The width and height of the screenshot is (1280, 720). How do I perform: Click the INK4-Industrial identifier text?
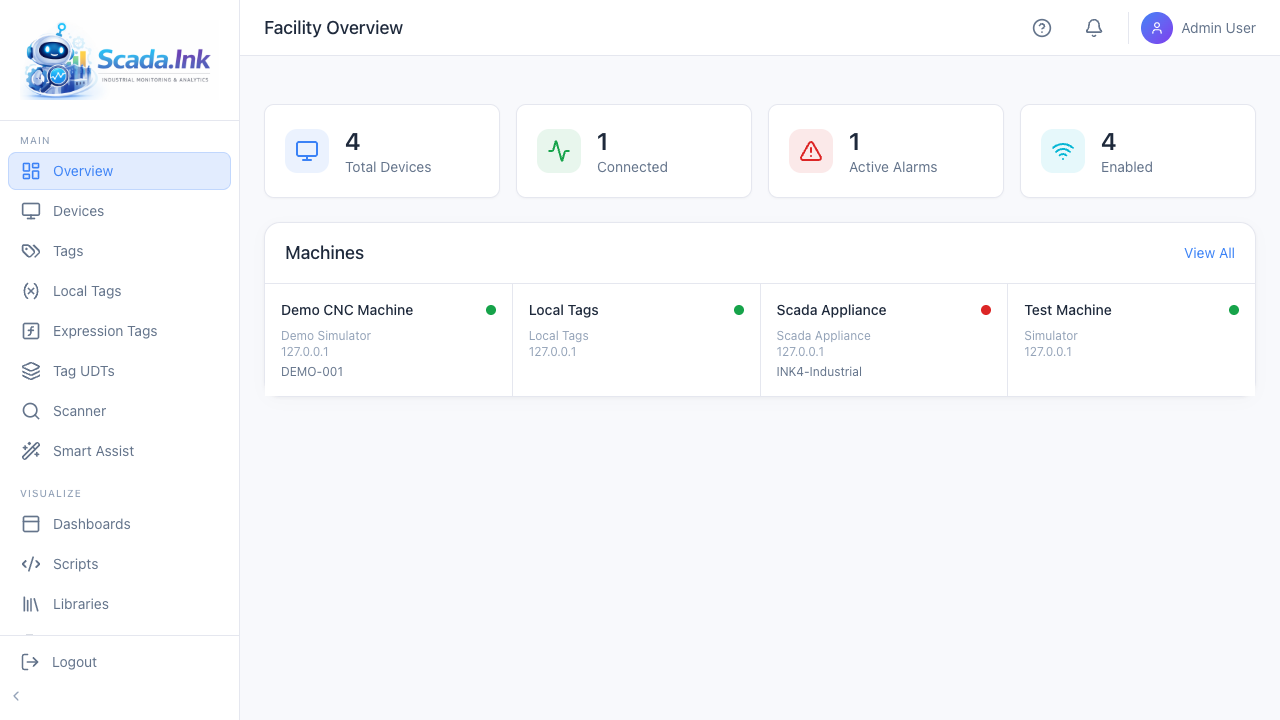tap(819, 372)
